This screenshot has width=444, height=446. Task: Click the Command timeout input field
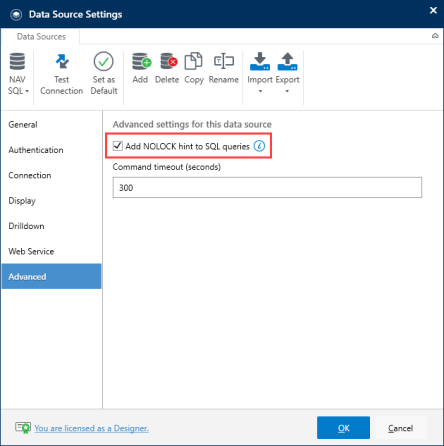coord(267,187)
